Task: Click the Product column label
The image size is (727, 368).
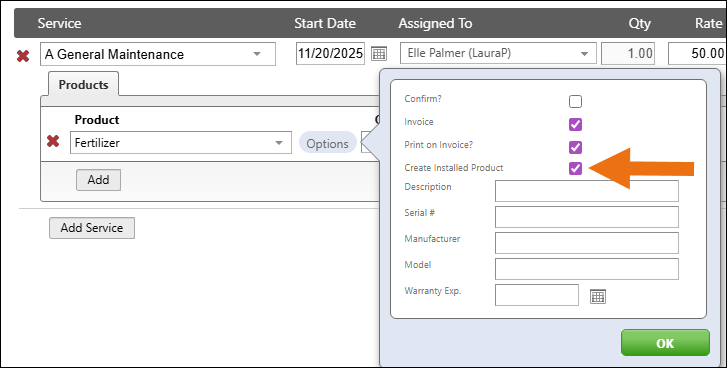Action: click(97, 120)
